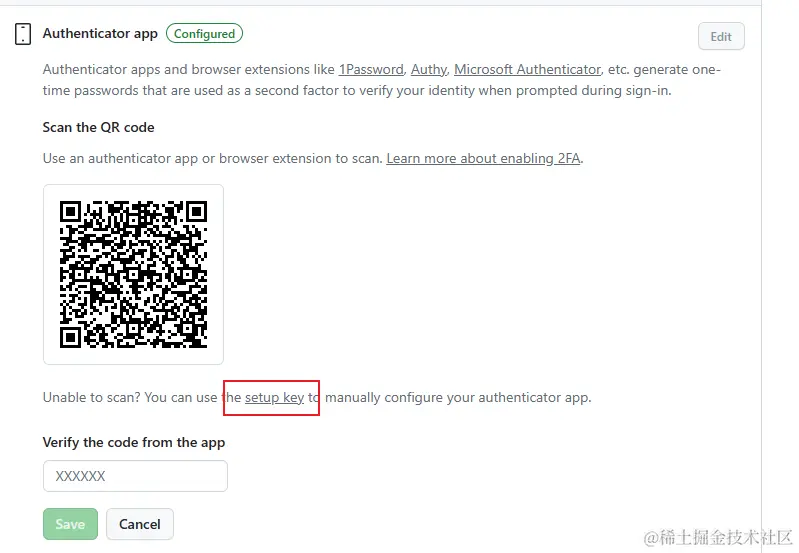The image size is (799, 553).
Task: Click the setup key link
Action: [274, 397]
